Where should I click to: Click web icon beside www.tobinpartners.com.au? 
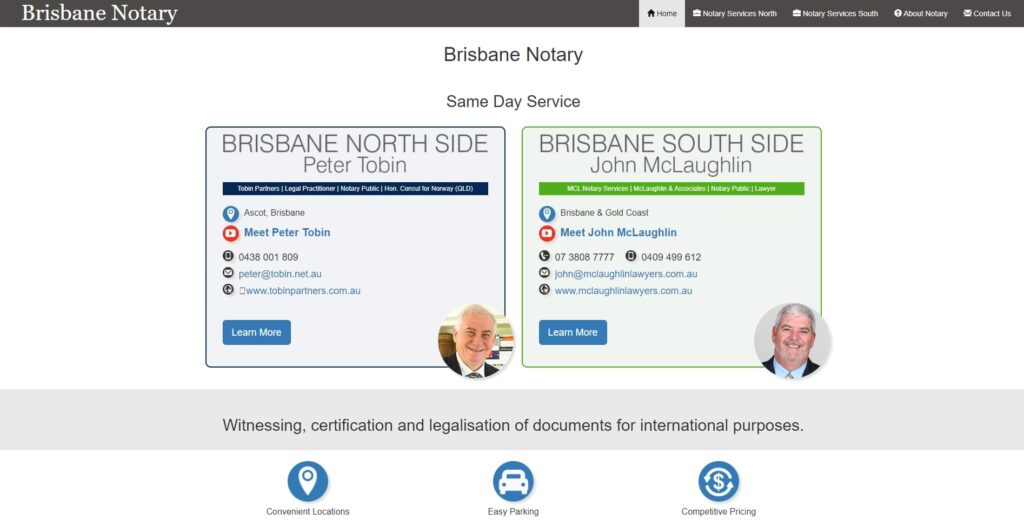[x=228, y=289]
